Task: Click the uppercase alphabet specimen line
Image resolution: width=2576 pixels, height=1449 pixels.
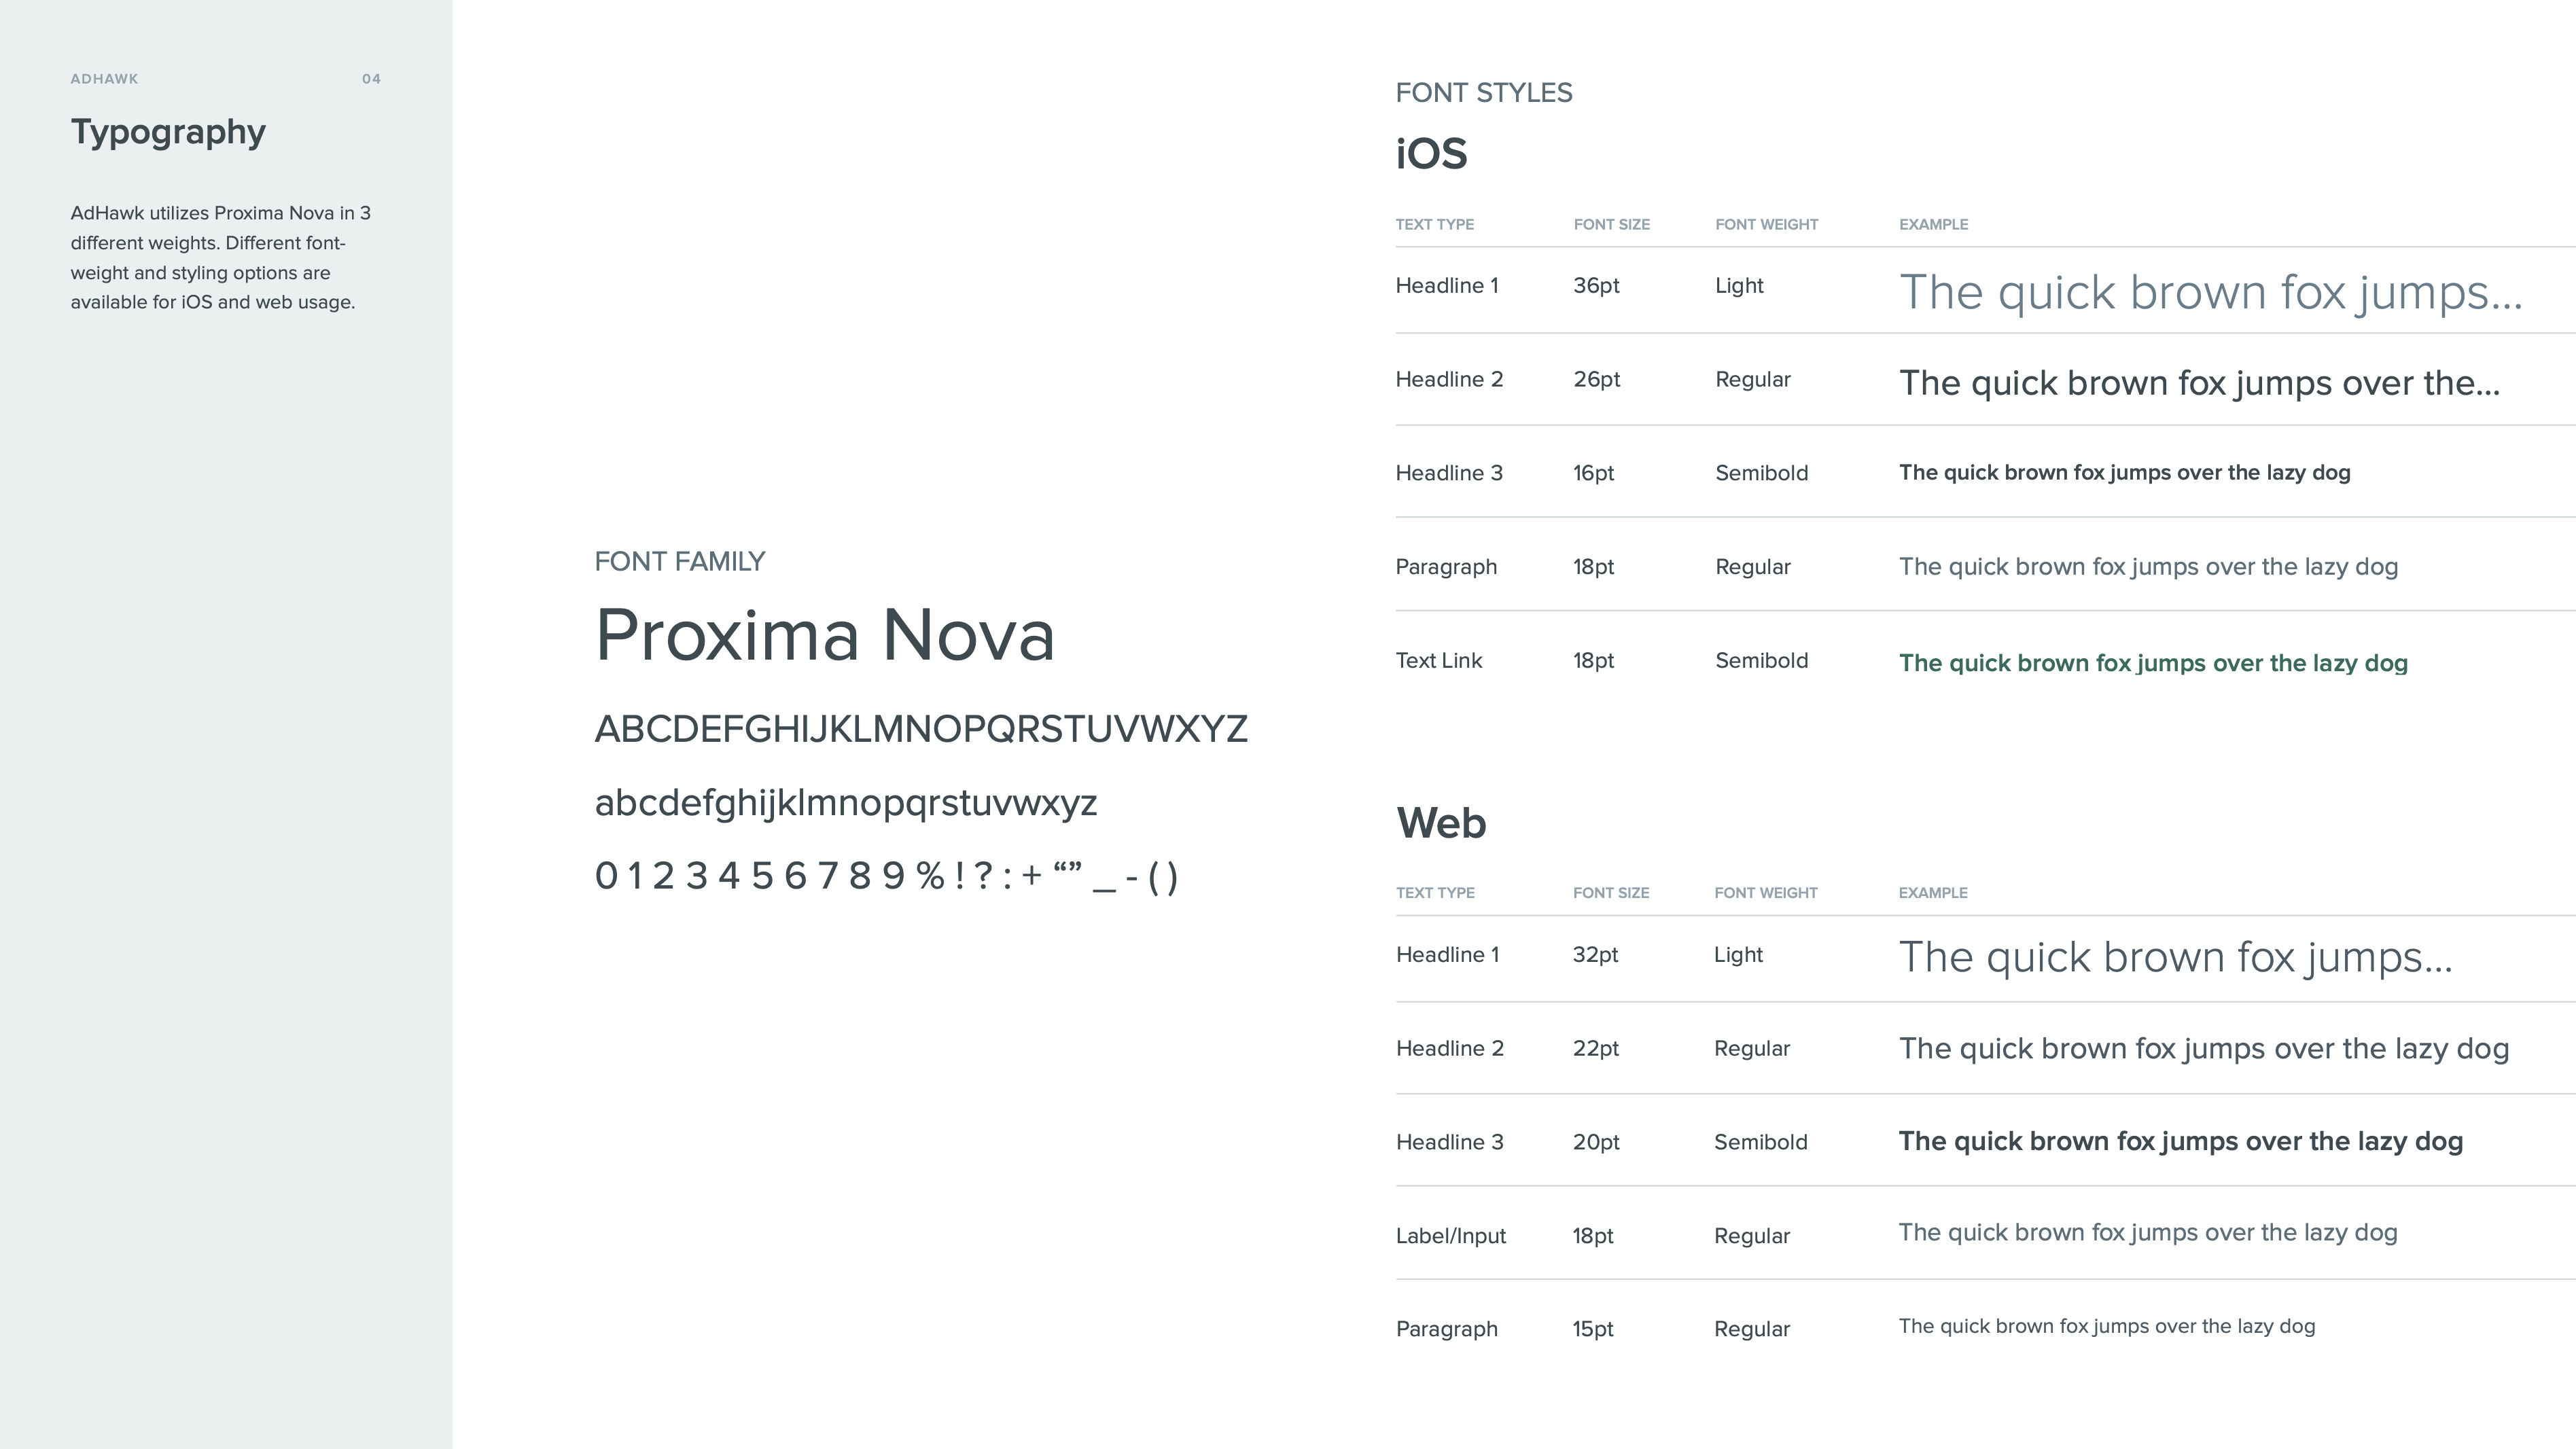Action: click(921, 729)
